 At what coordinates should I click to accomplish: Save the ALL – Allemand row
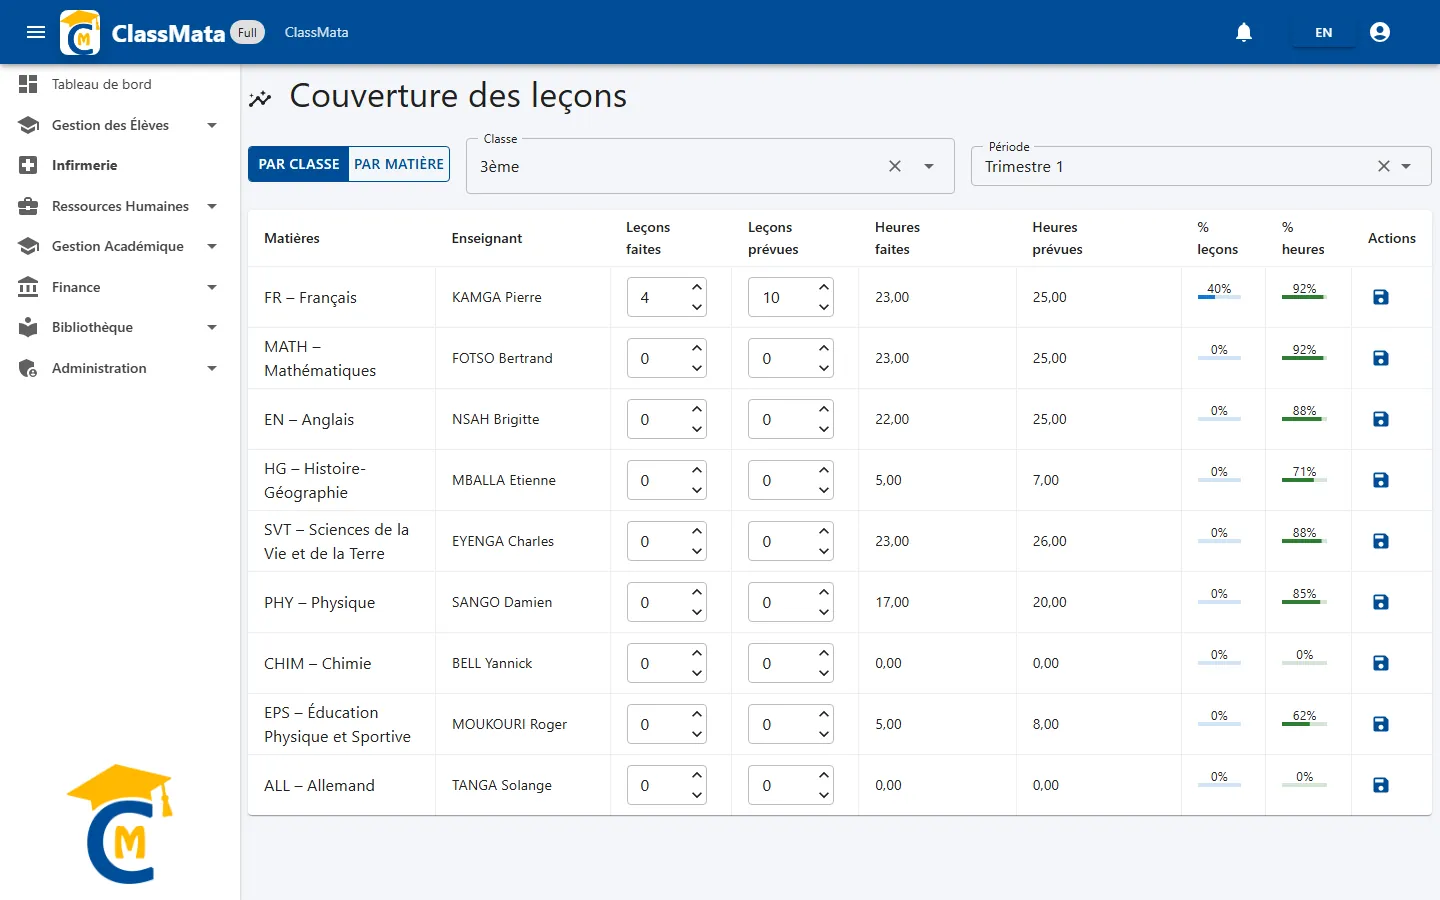click(1381, 785)
